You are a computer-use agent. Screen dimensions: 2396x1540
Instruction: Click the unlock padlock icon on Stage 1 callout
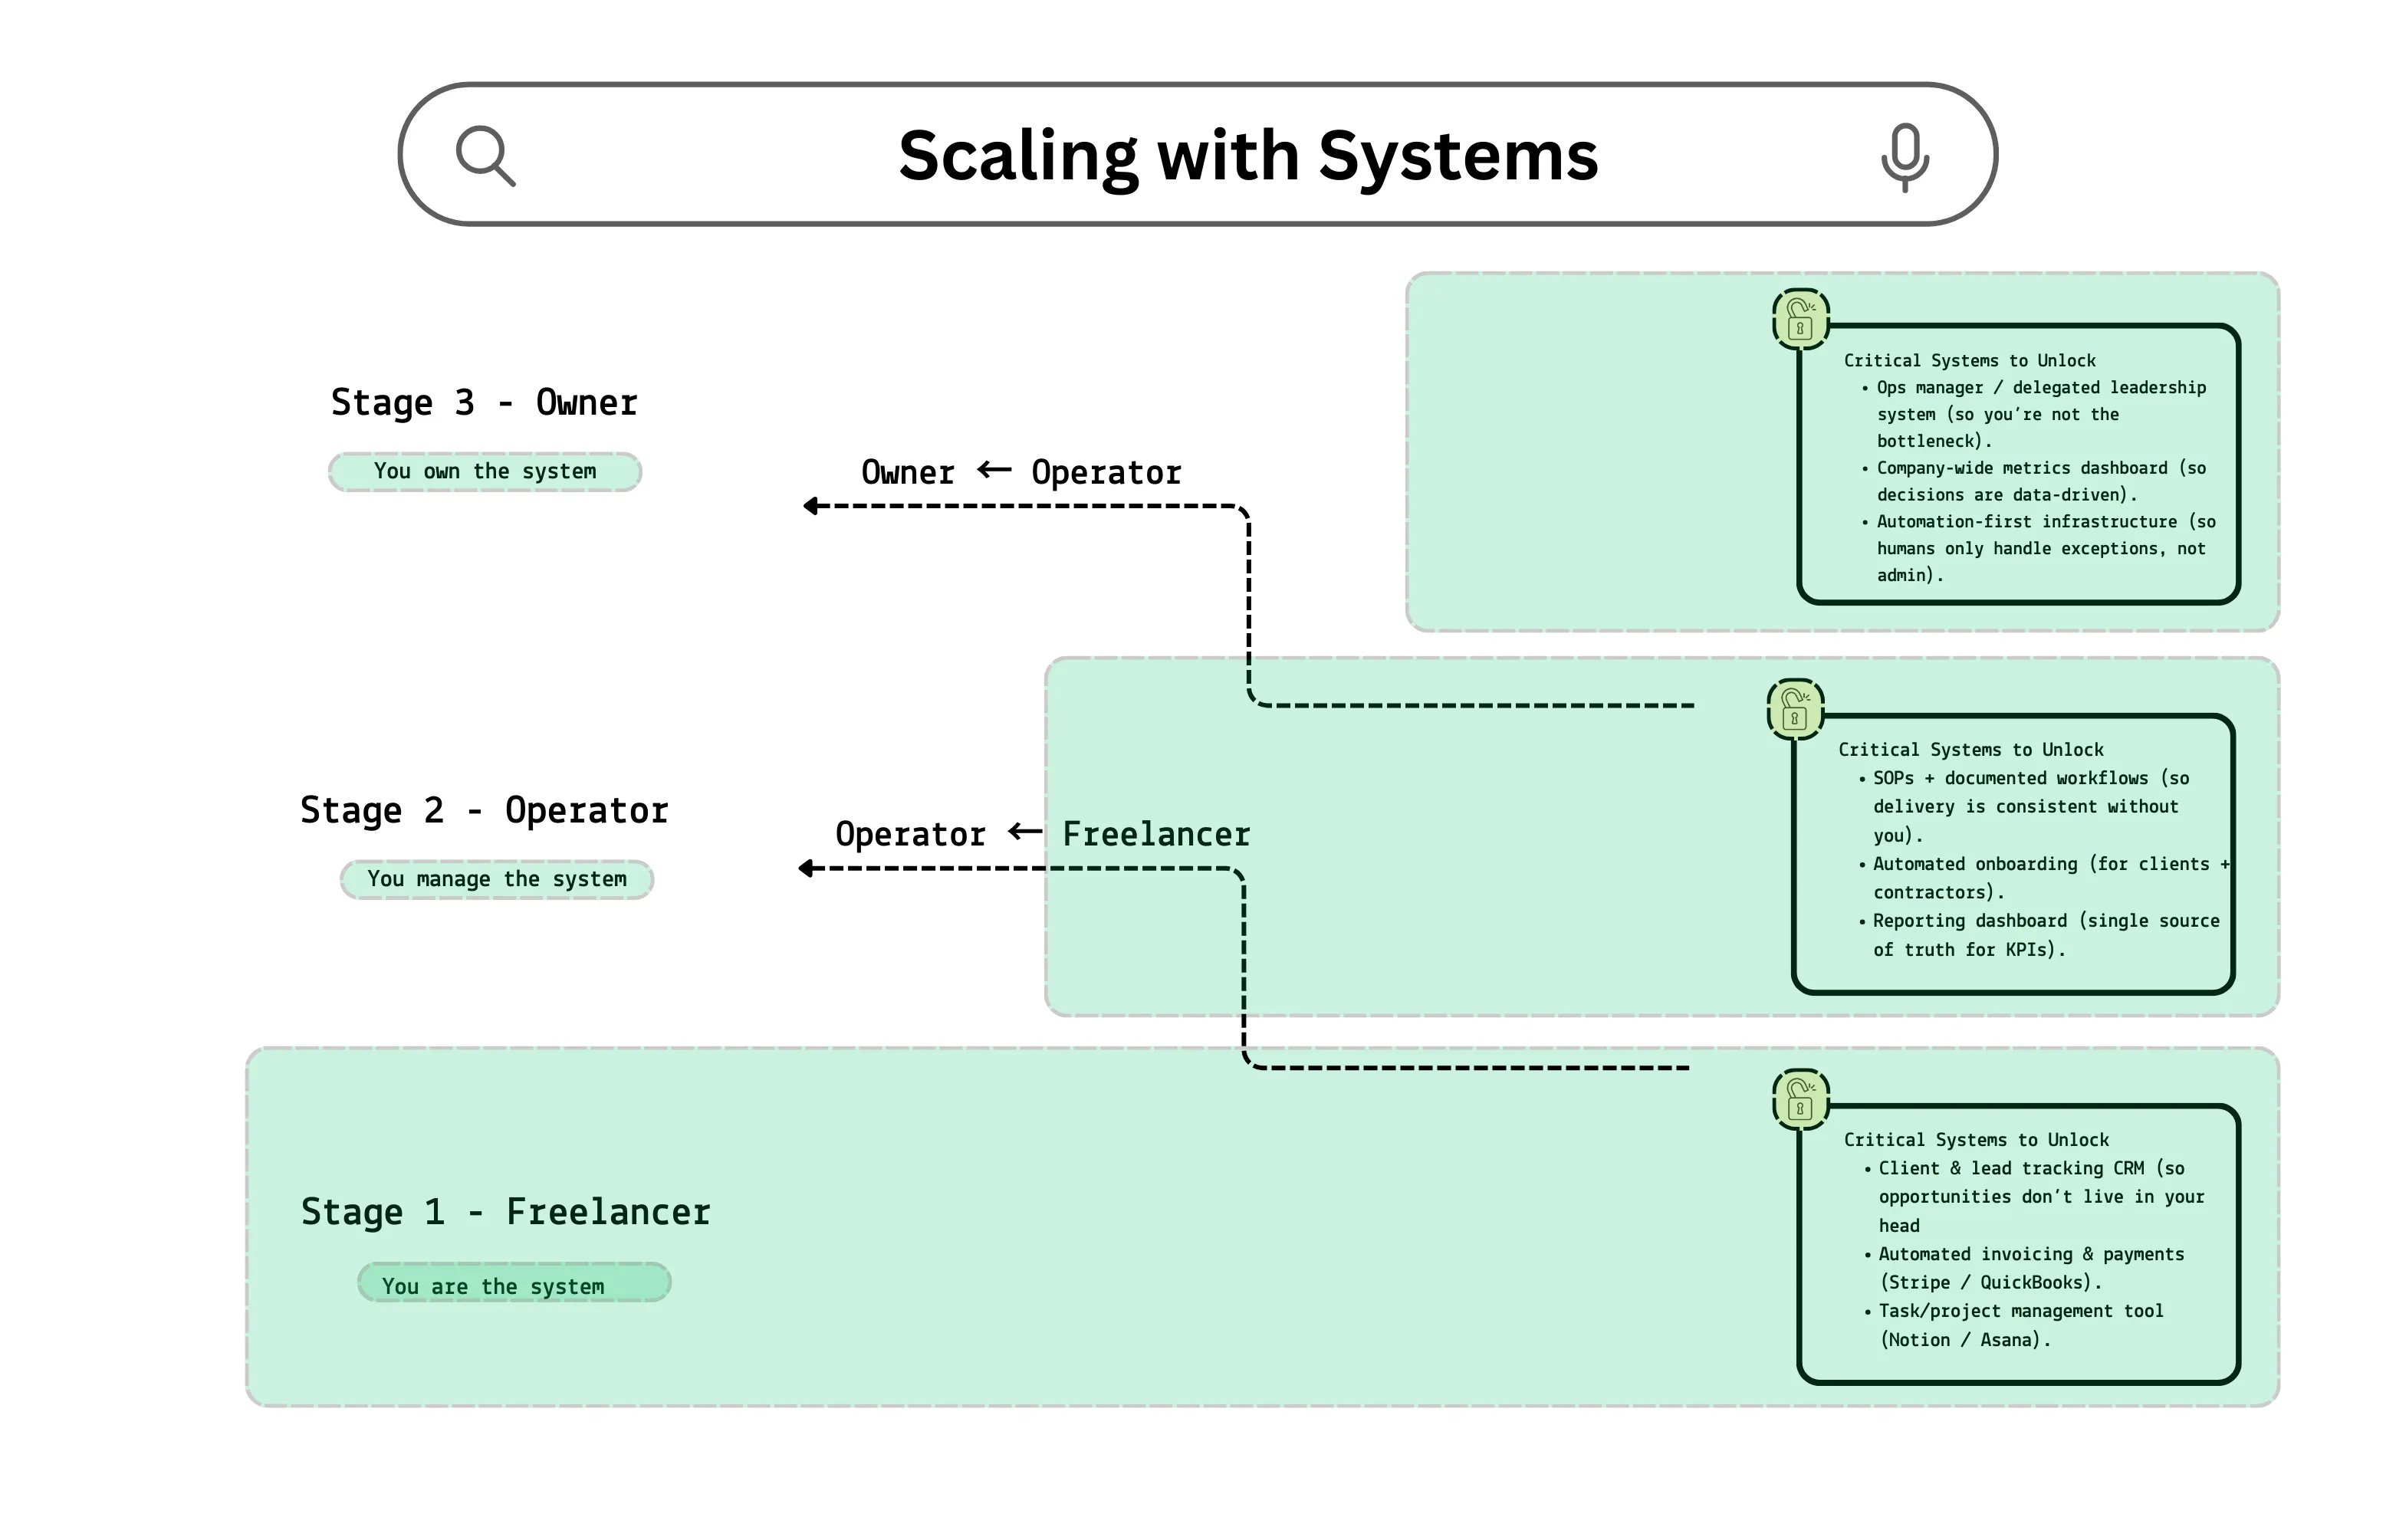coord(1800,1100)
